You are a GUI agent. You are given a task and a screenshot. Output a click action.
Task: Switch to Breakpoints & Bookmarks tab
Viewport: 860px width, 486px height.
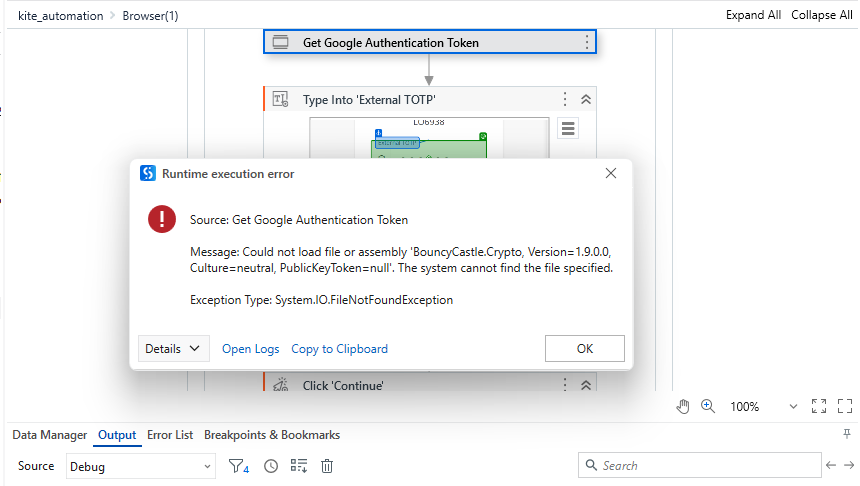(x=271, y=435)
